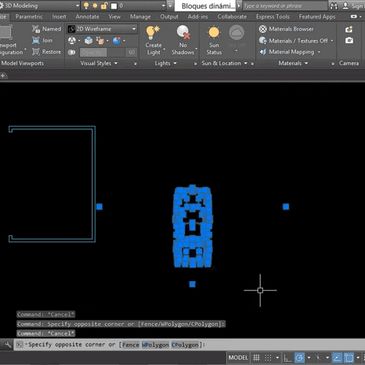
Task: Click the command line text input
Action: [x=189, y=345]
